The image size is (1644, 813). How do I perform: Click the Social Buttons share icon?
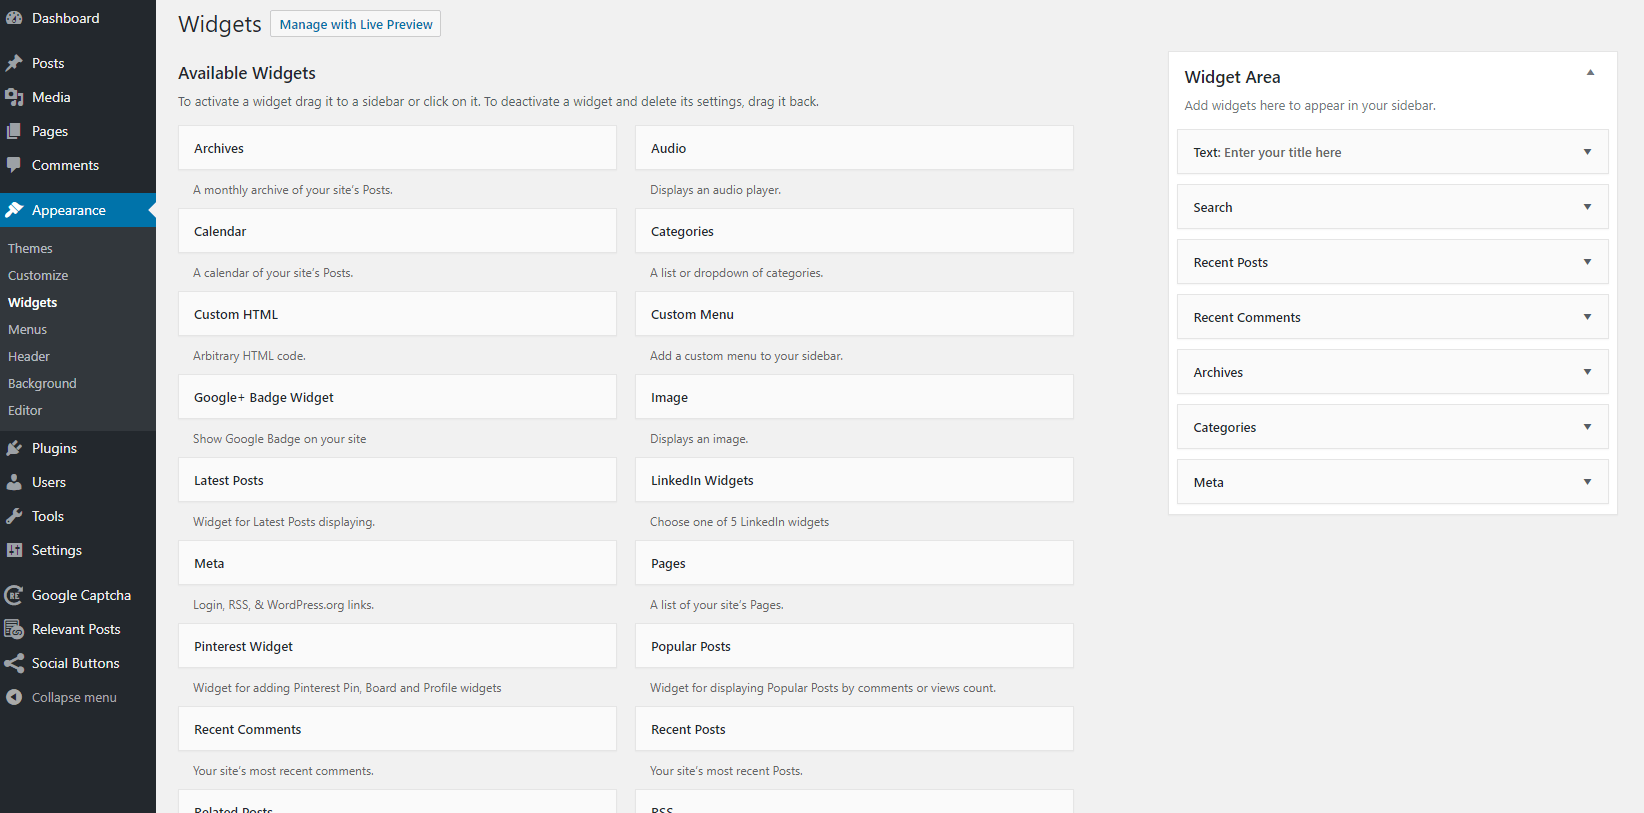[14, 663]
